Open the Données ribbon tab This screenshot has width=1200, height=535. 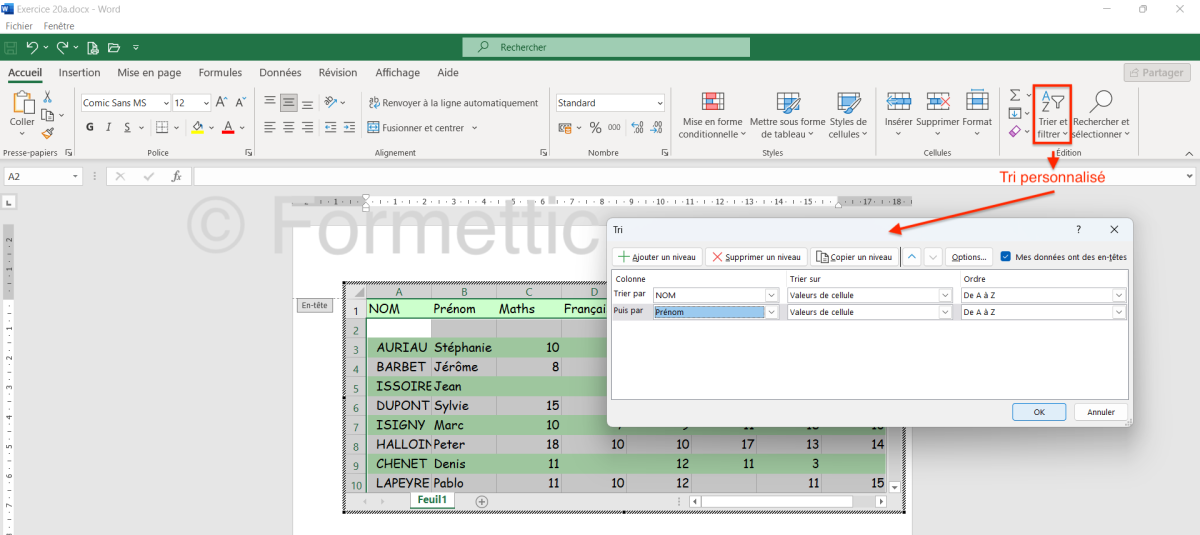coord(280,73)
